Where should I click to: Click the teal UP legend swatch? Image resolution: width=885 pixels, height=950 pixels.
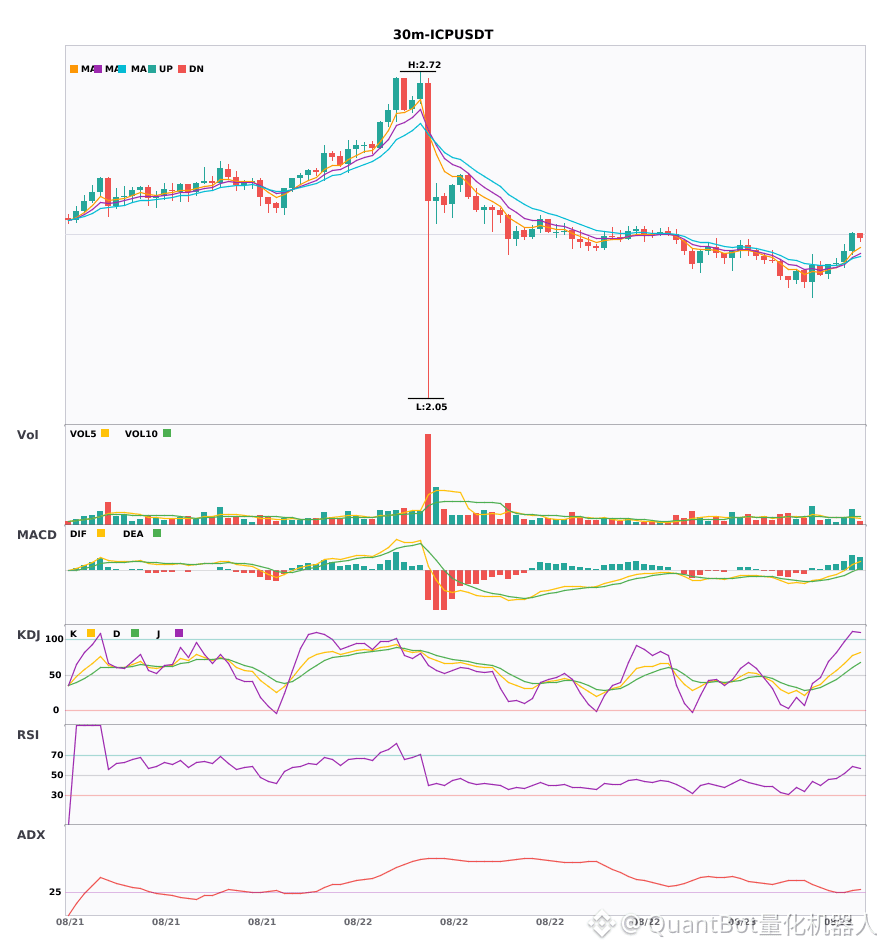click(152, 69)
